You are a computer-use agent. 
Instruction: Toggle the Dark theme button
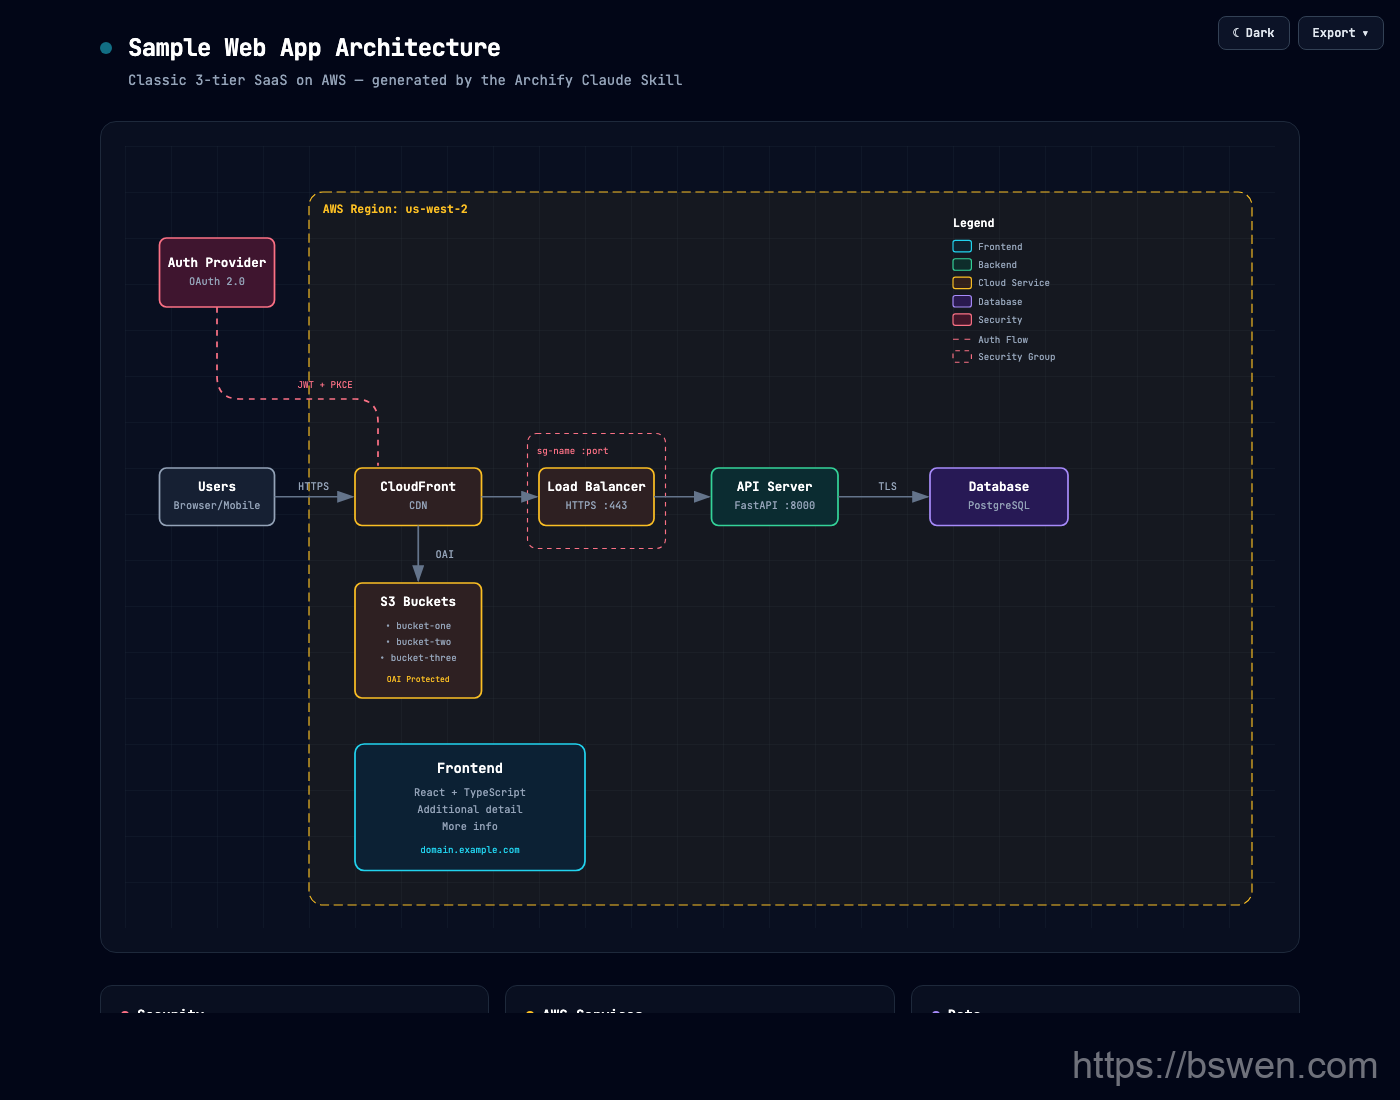1253,33
